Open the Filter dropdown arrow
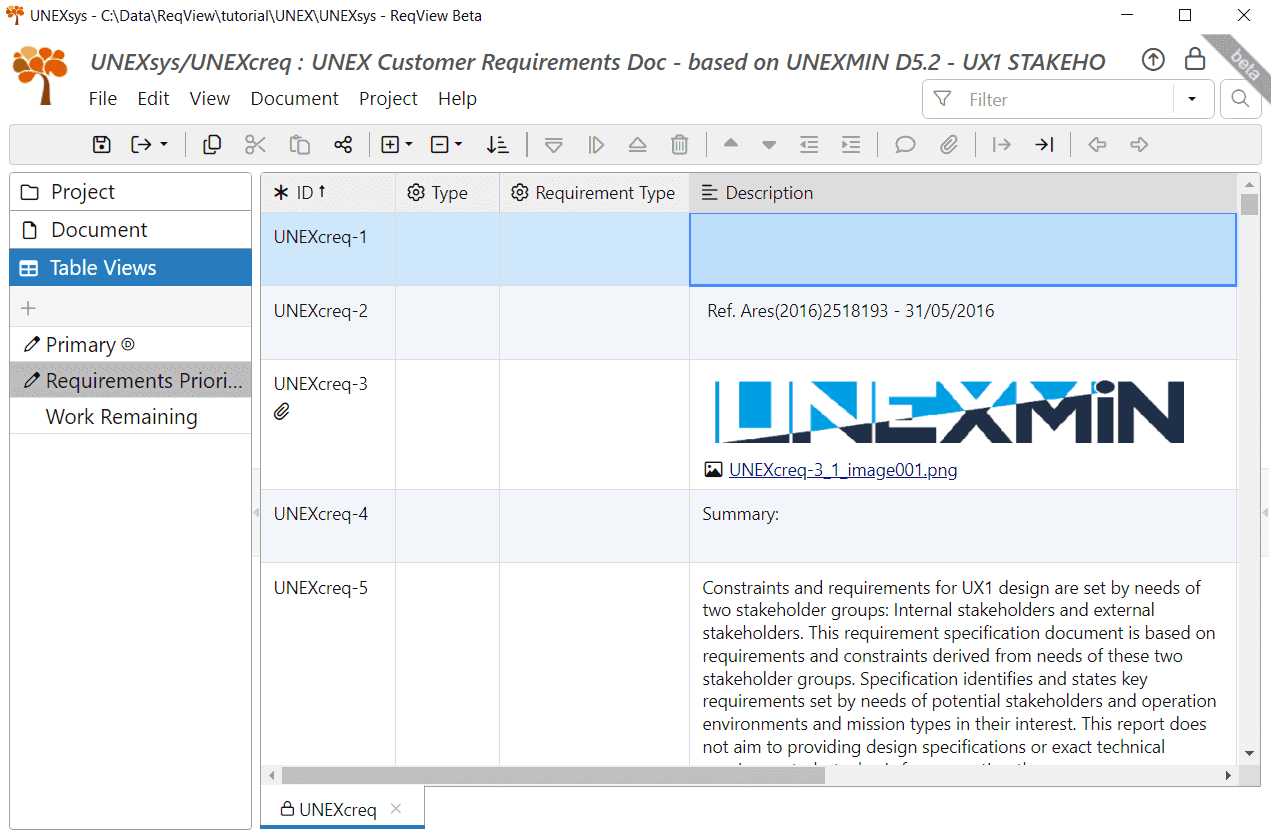This screenshot has width=1271, height=835. 1192,99
